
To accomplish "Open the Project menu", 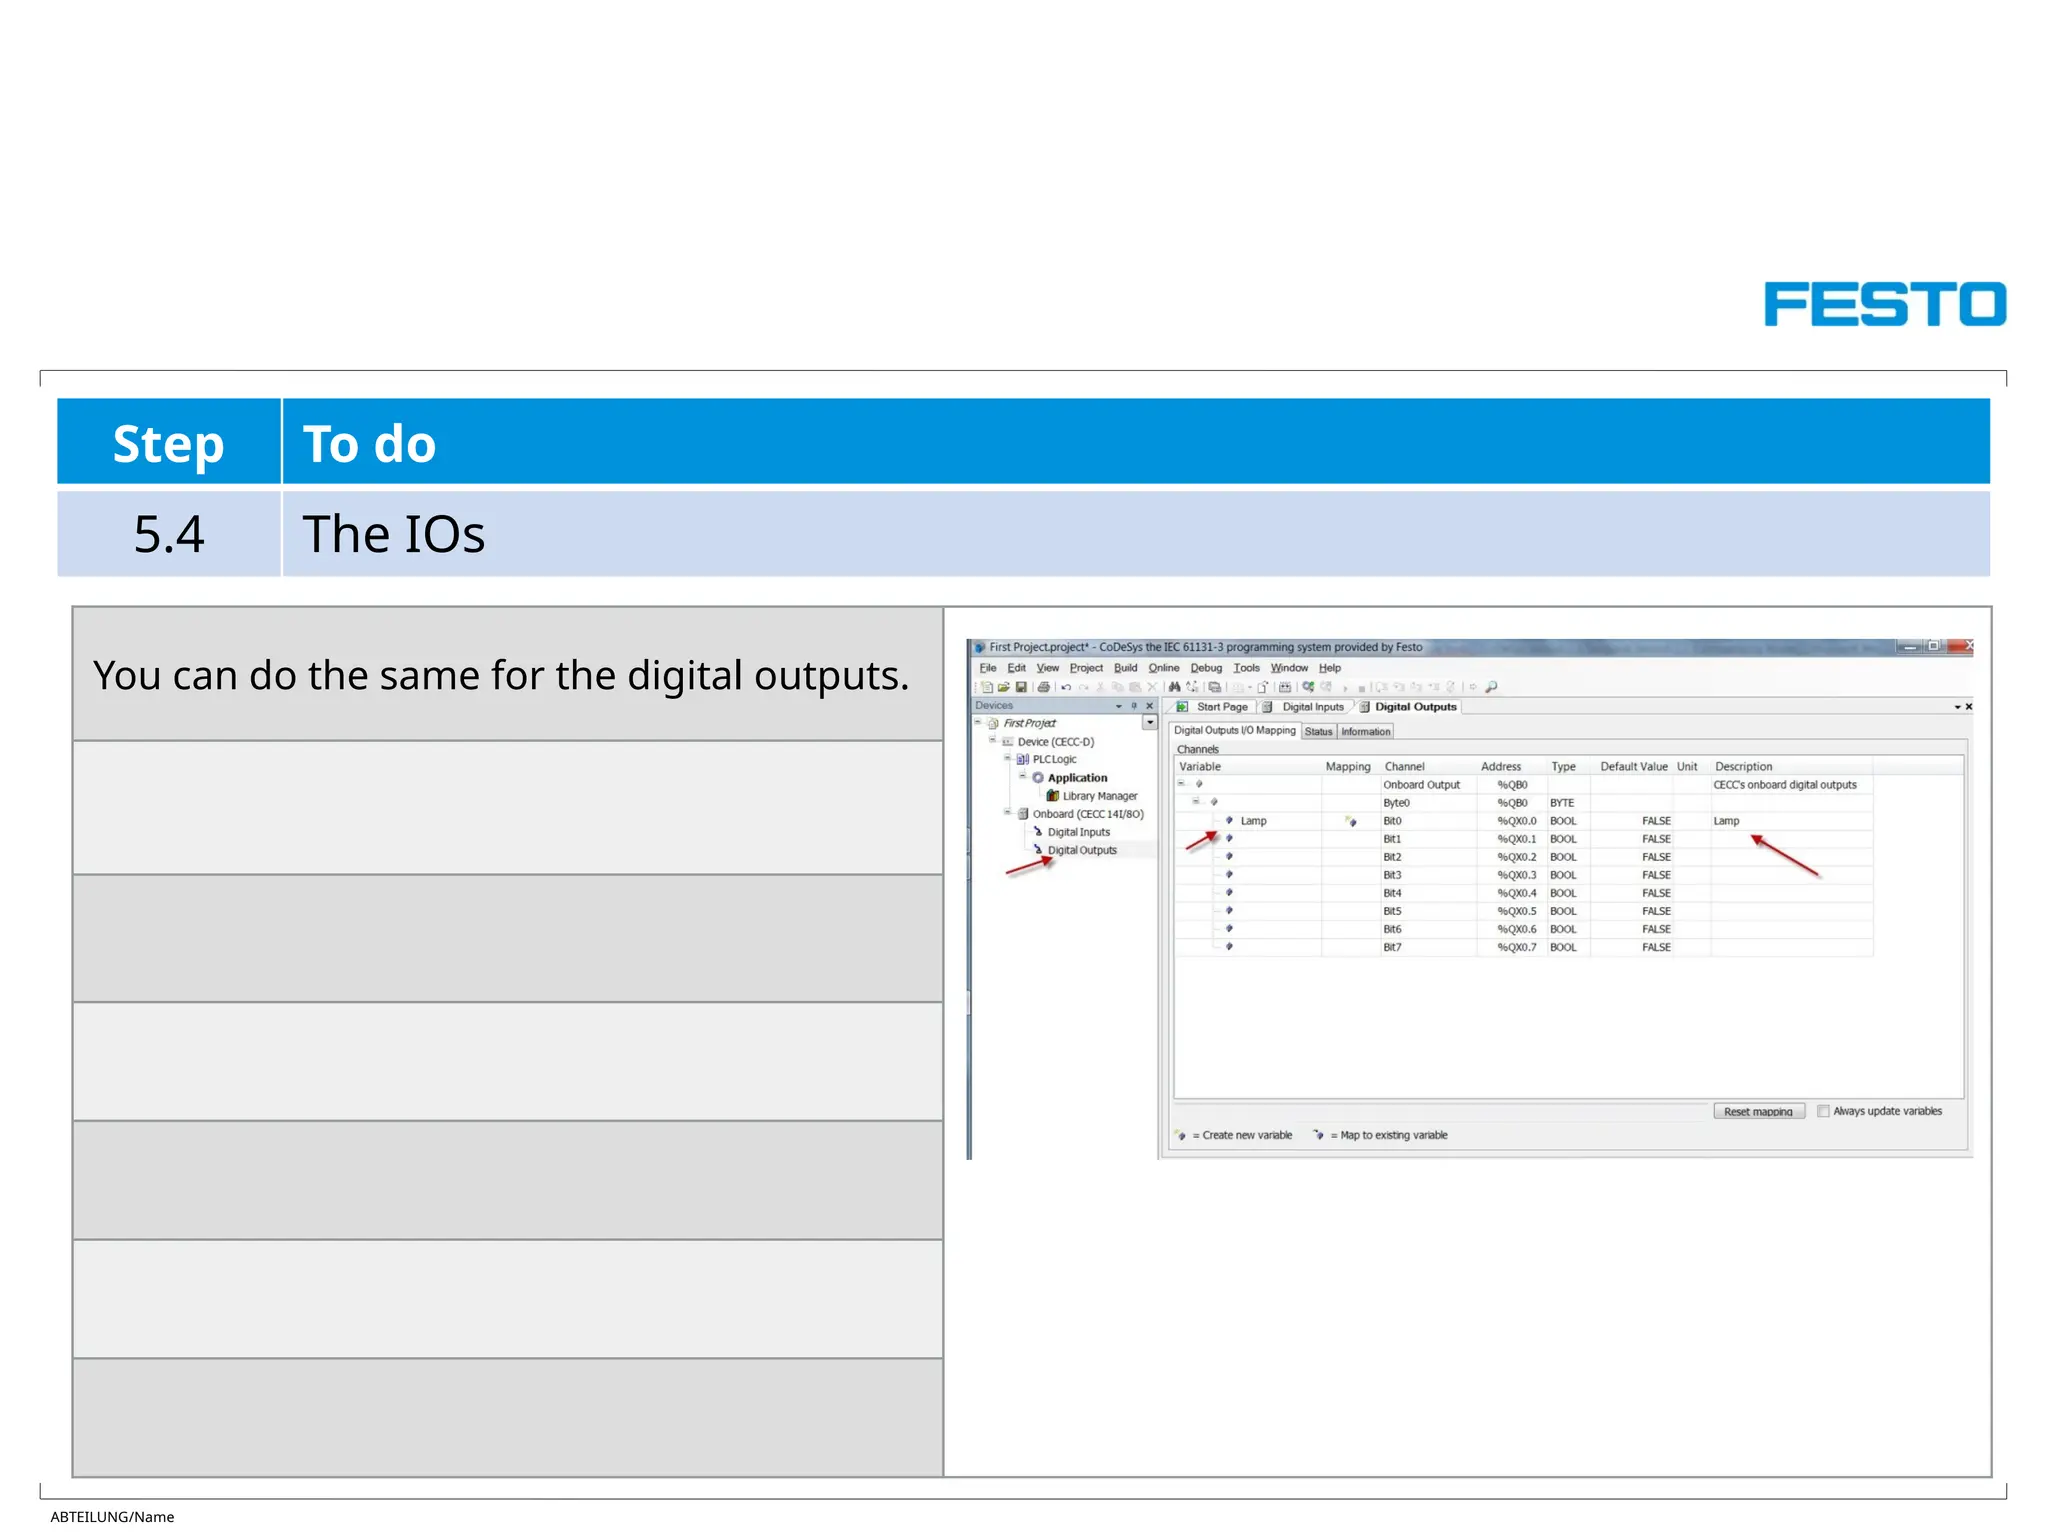I will (x=1086, y=668).
